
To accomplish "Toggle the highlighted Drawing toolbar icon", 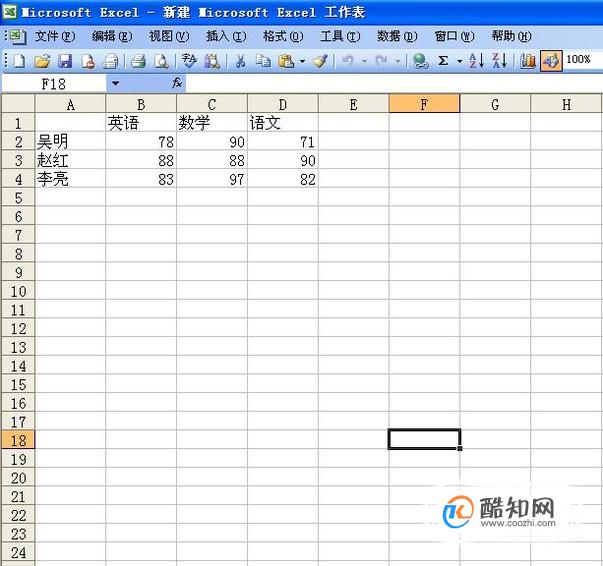I will [551, 61].
